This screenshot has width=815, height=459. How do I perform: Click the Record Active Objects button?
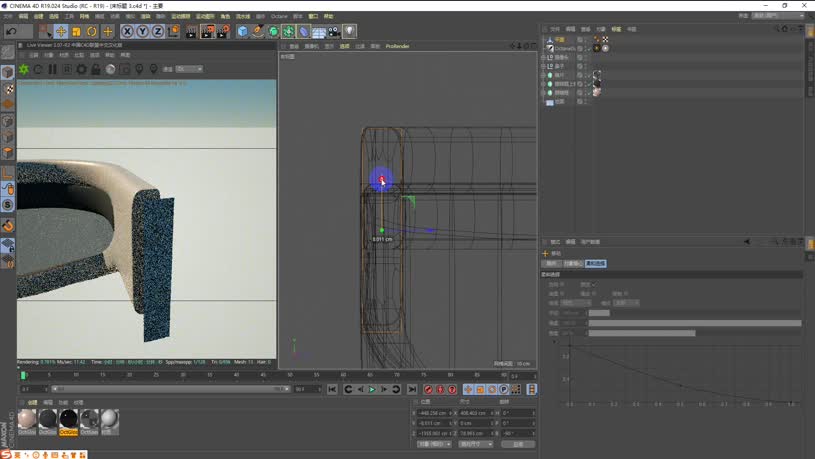428,389
